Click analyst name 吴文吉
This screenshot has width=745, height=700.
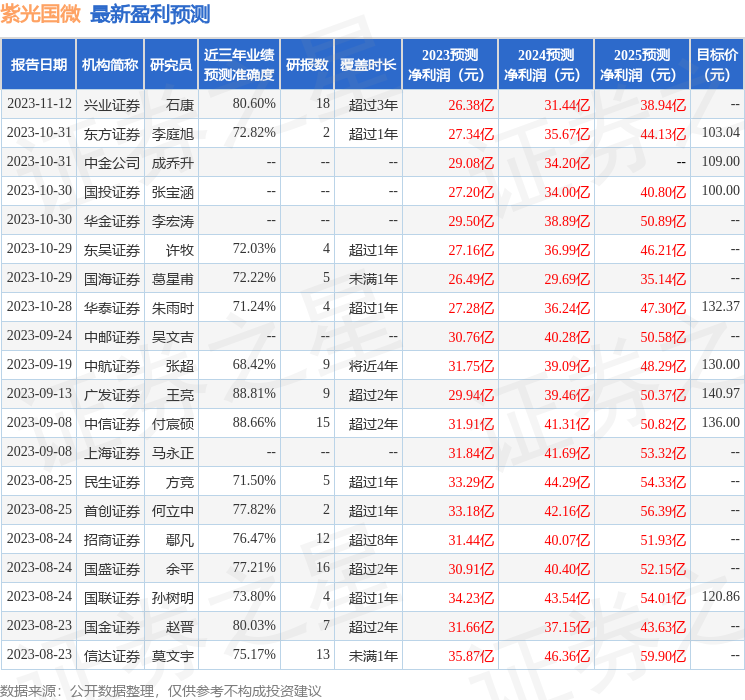click(x=173, y=337)
